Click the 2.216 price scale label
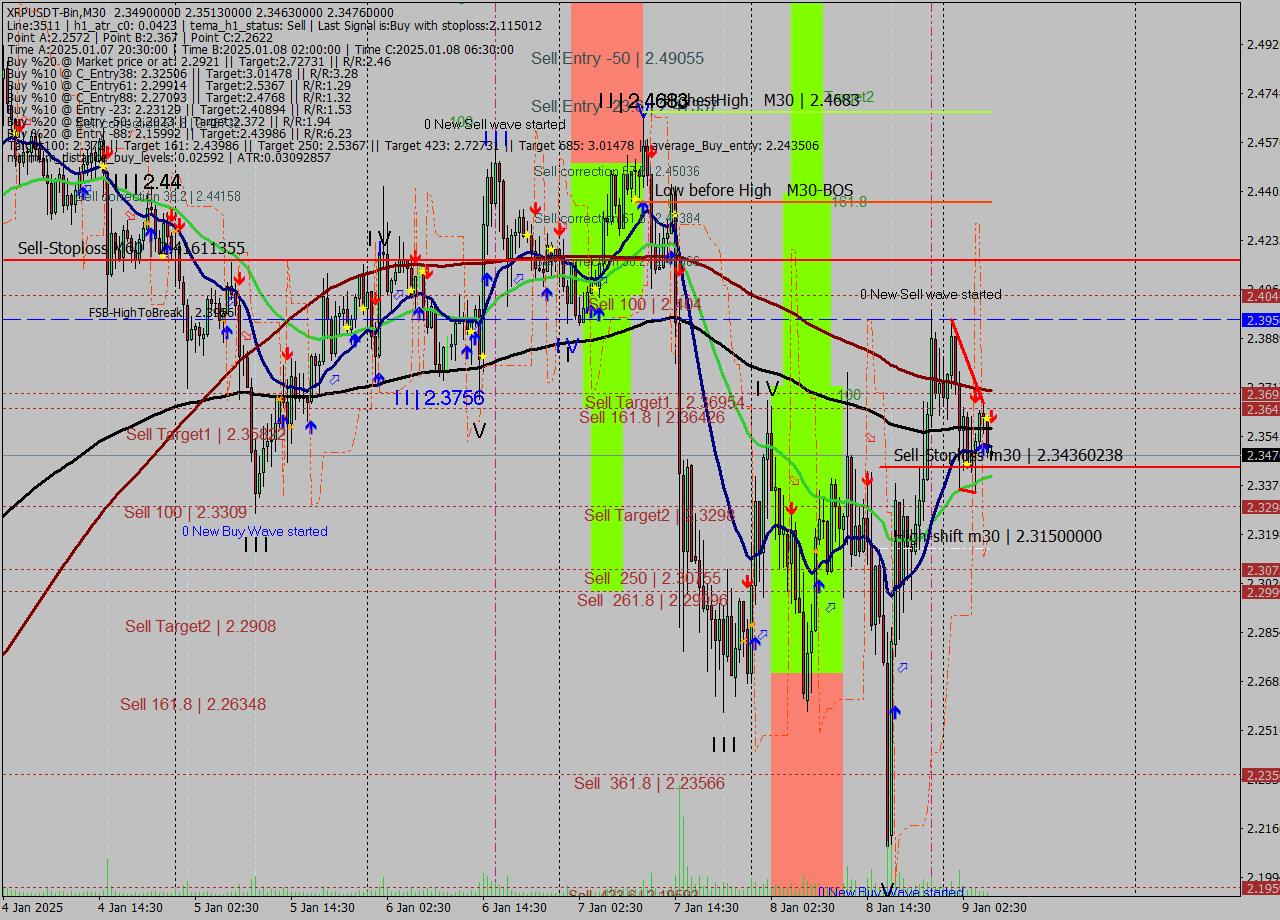This screenshot has width=1280, height=920. click(1263, 828)
